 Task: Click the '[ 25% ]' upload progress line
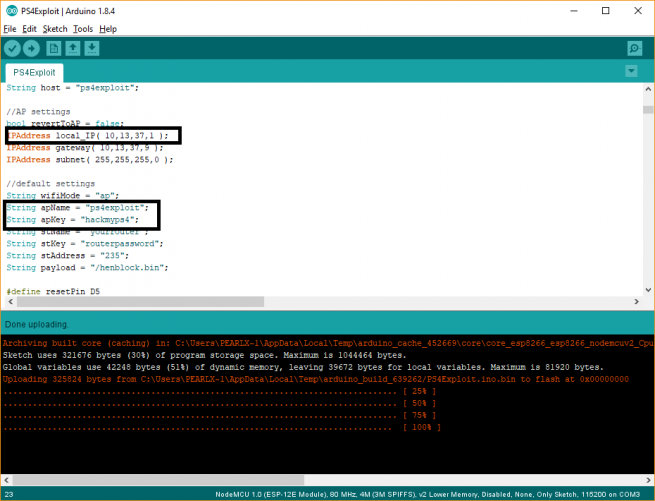pos(219,392)
